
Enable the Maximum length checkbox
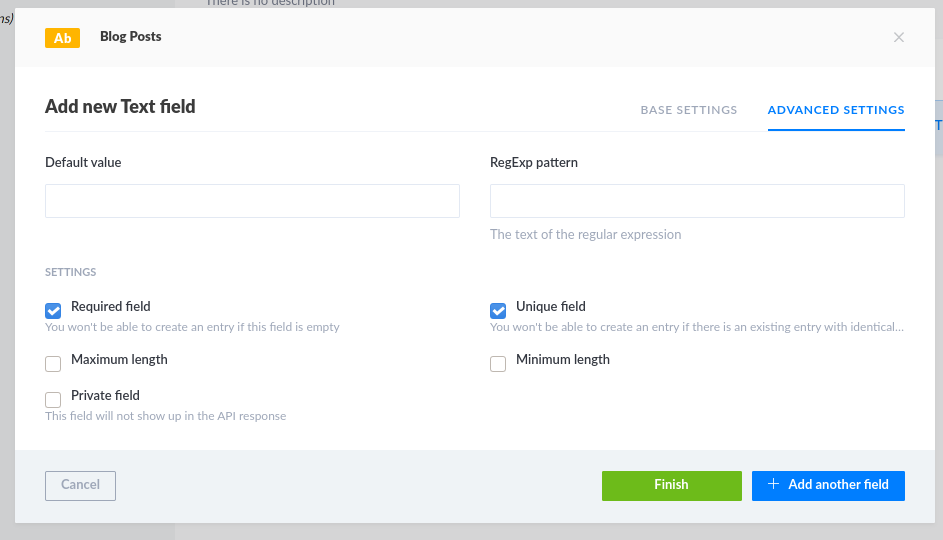tap(53, 364)
